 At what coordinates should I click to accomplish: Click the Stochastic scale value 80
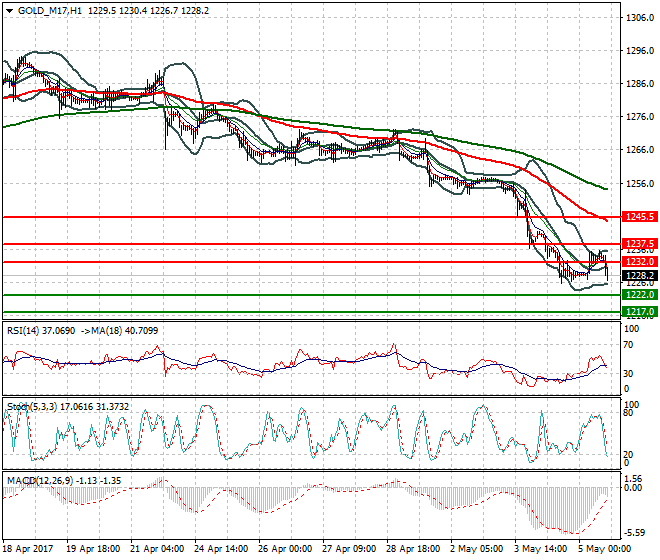tap(628, 413)
